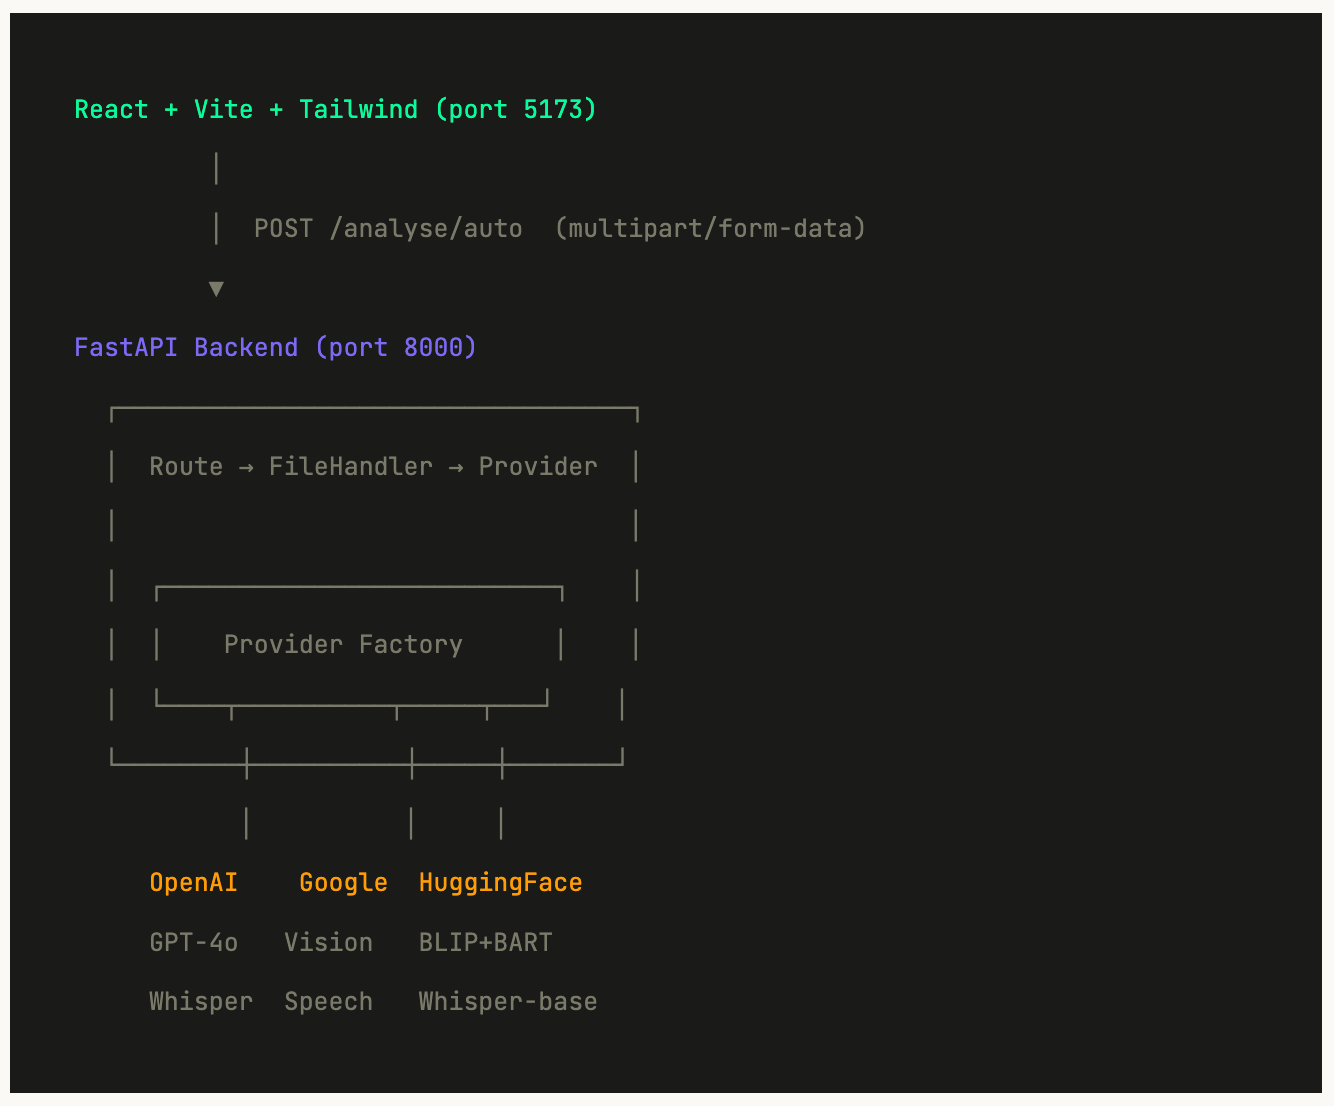The image size is (1334, 1106).
Task: Click the word "Provider" after FileHandler
Action: coord(538,467)
